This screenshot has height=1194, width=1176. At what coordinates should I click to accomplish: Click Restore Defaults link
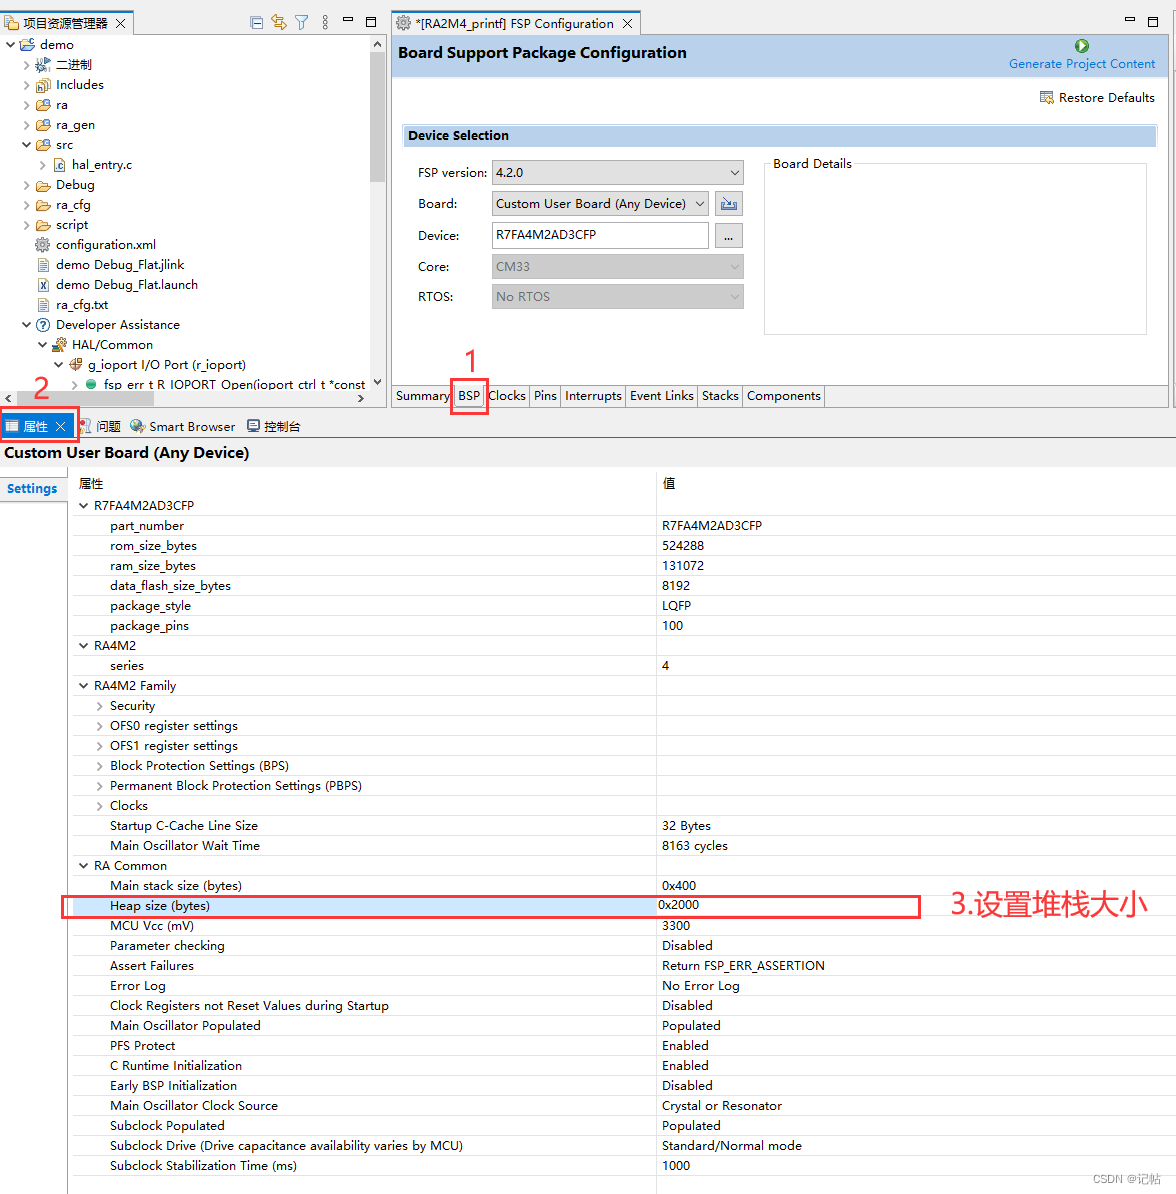[x=1106, y=97]
